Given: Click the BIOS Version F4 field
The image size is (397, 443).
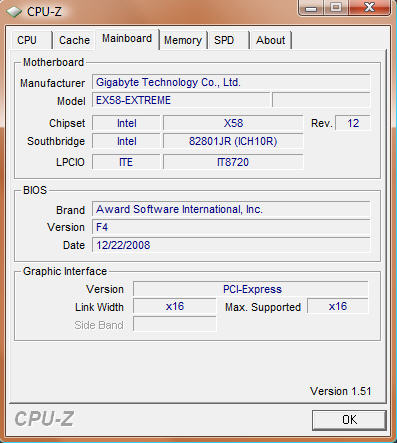Looking at the screenshot, I should coord(231,227).
